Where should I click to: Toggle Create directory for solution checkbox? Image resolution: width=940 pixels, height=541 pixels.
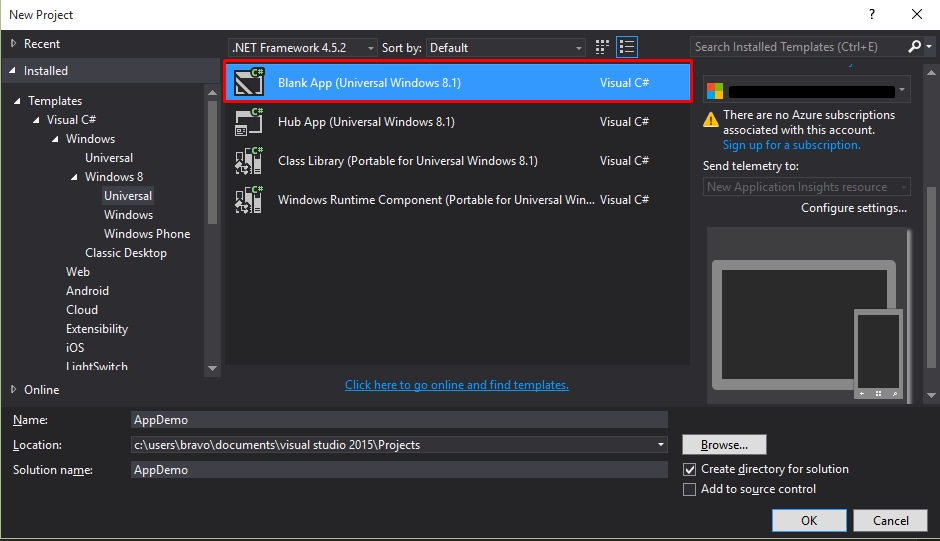(x=689, y=469)
